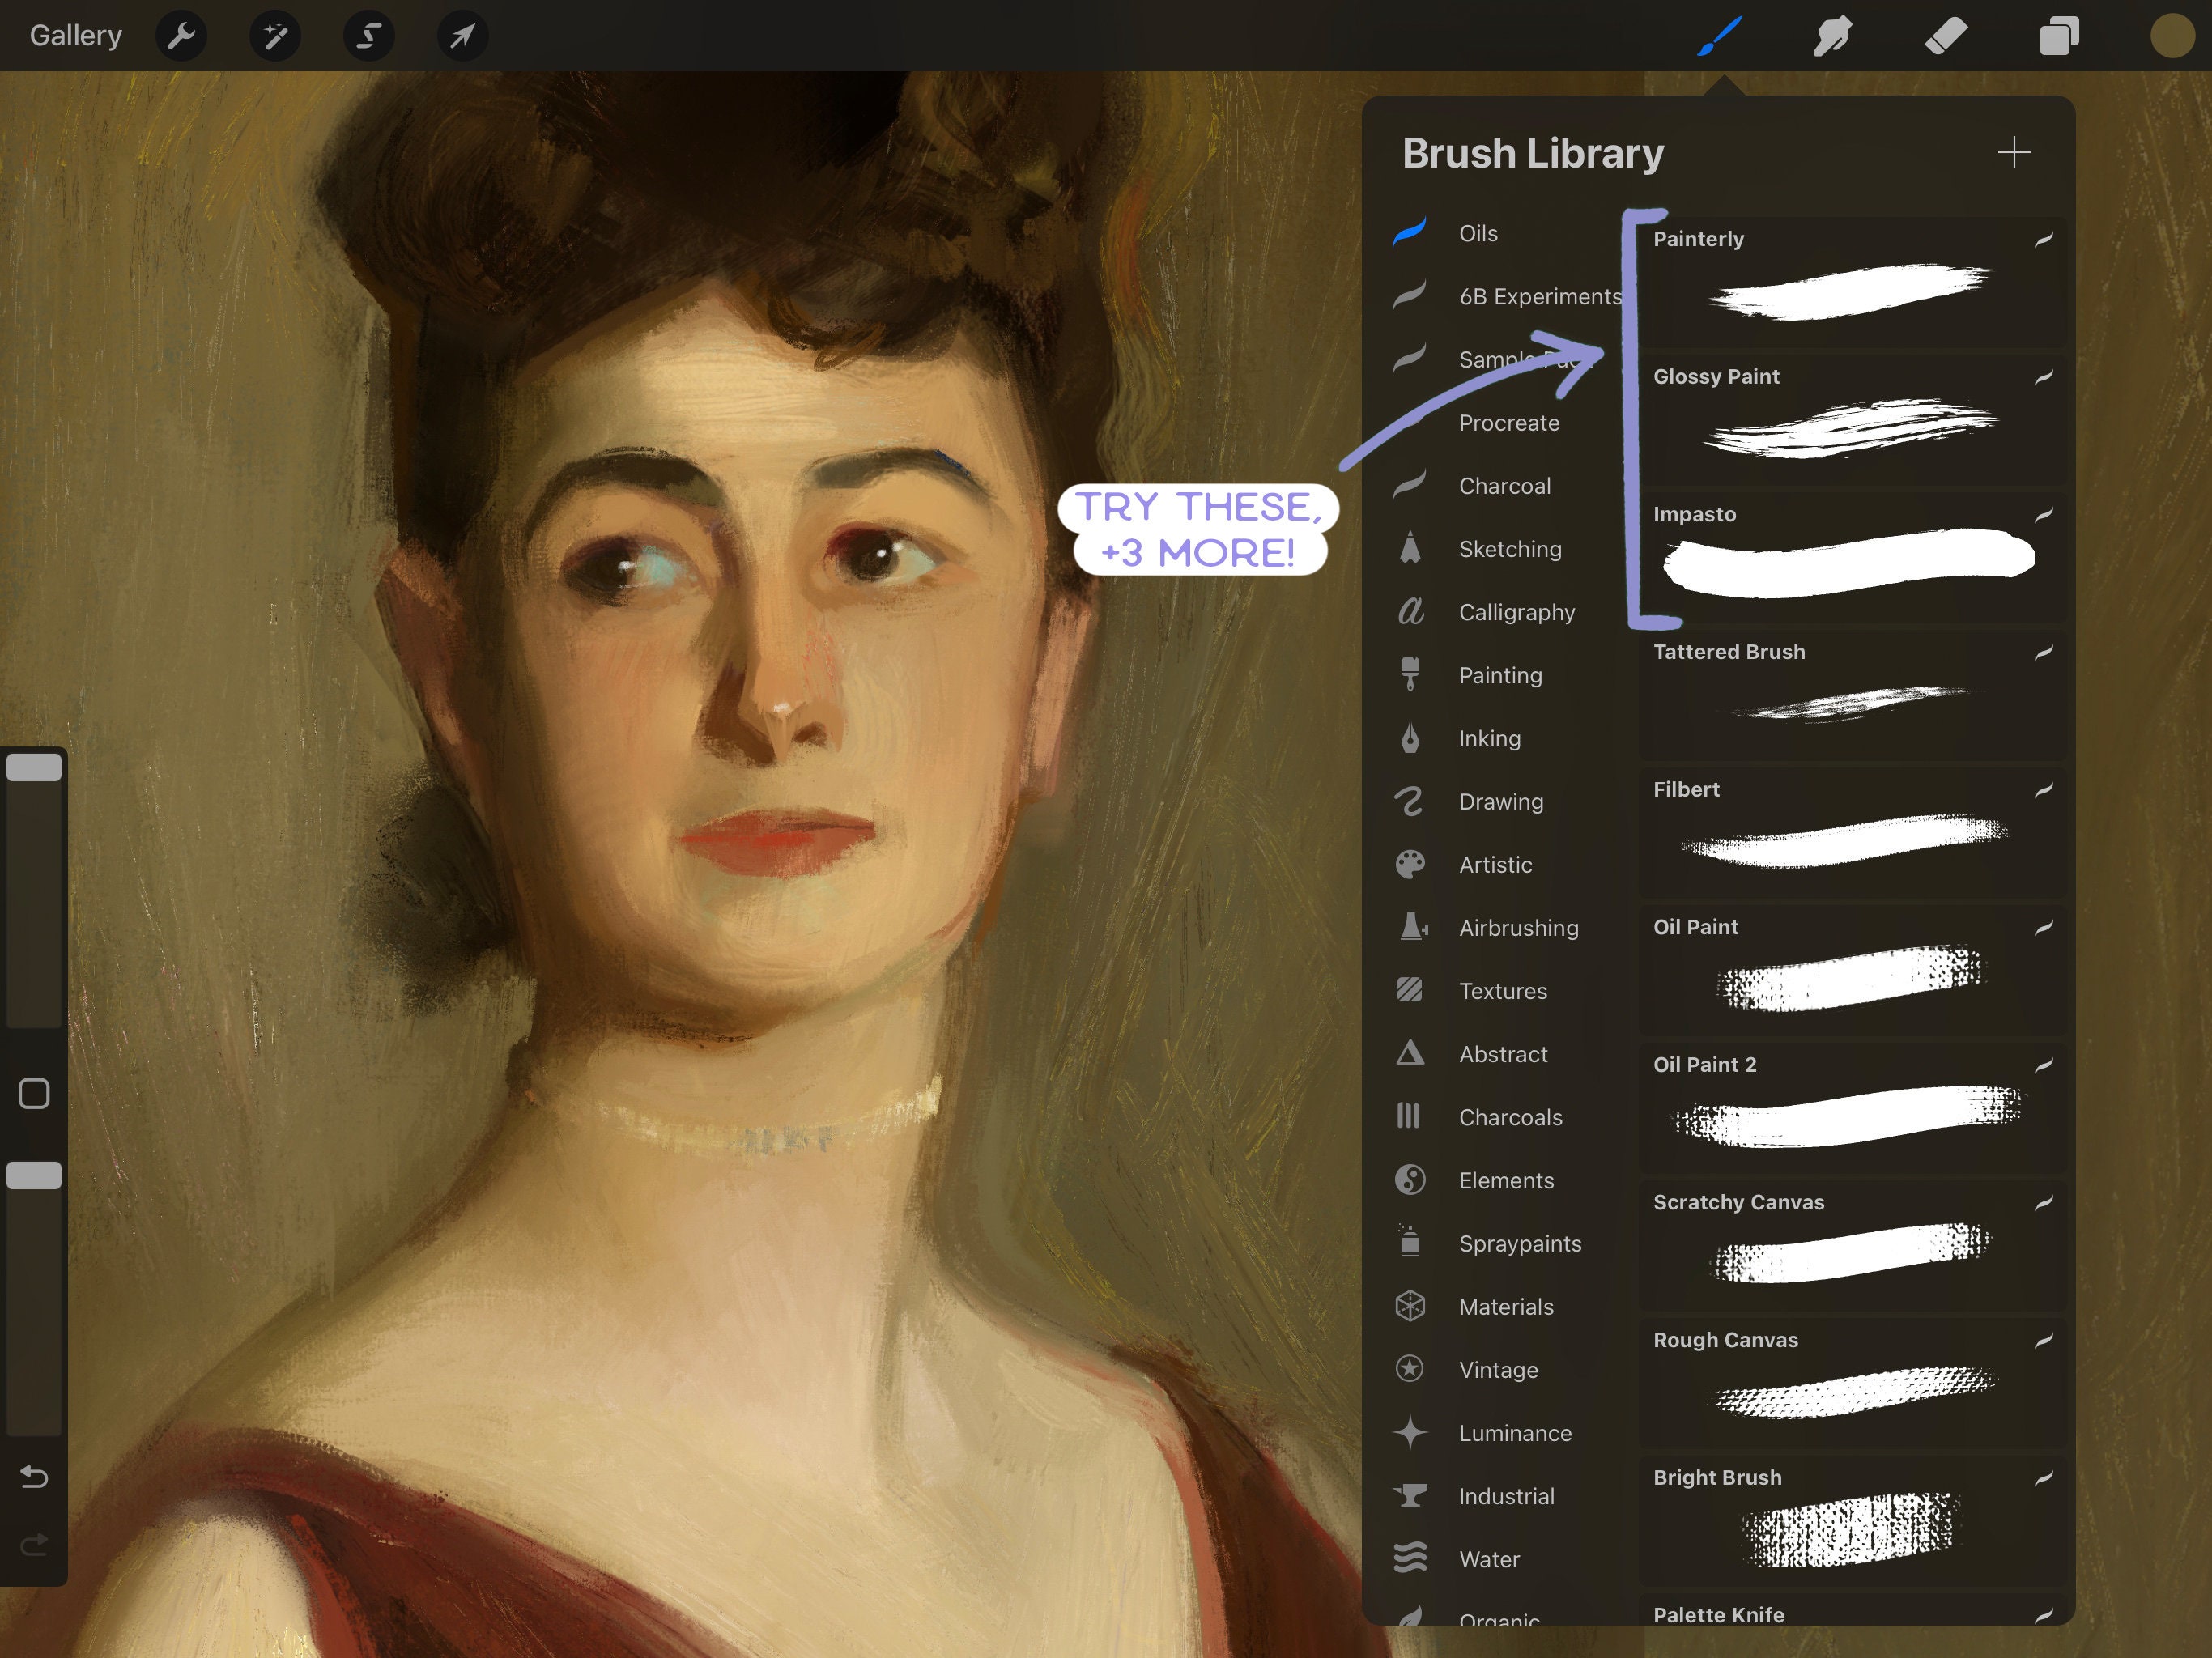Open the Actions wrench menu
This screenshot has width=2212, height=1658.
tap(181, 35)
